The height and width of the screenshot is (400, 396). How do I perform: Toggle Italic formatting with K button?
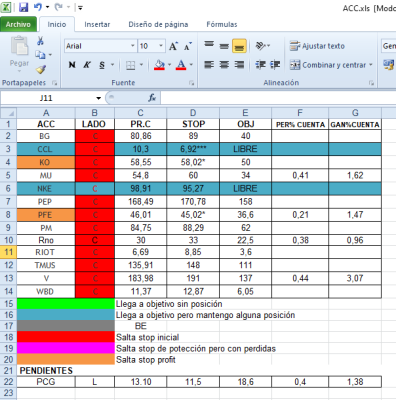[87, 65]
